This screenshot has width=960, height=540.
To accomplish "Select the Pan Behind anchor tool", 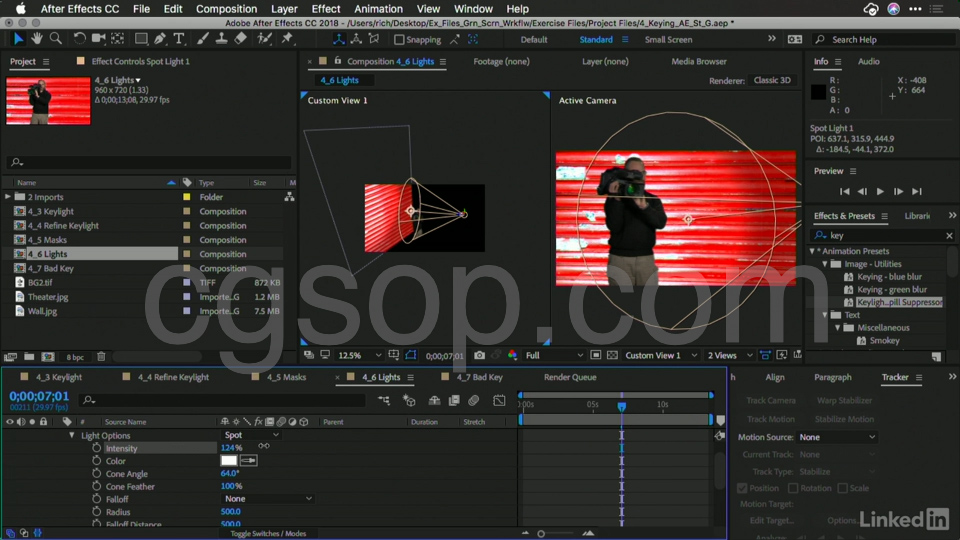I will [118, 39].
